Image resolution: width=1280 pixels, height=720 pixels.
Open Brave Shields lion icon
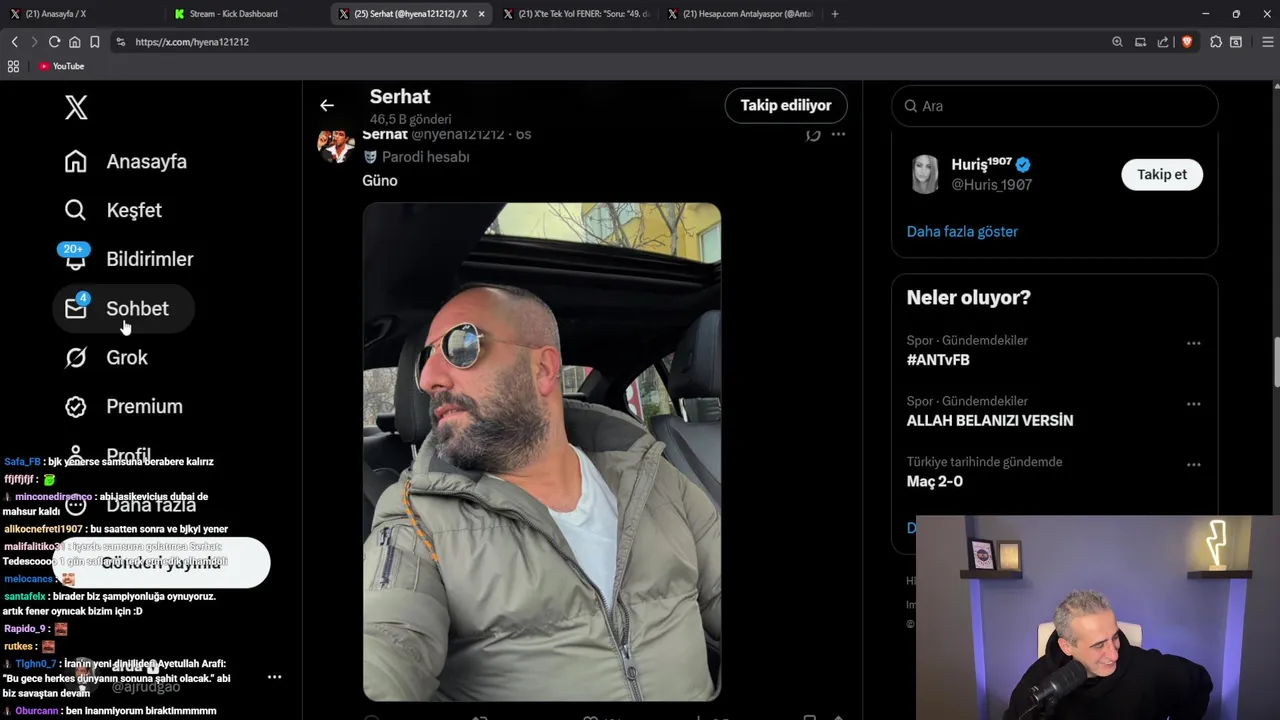point(1187,42)
